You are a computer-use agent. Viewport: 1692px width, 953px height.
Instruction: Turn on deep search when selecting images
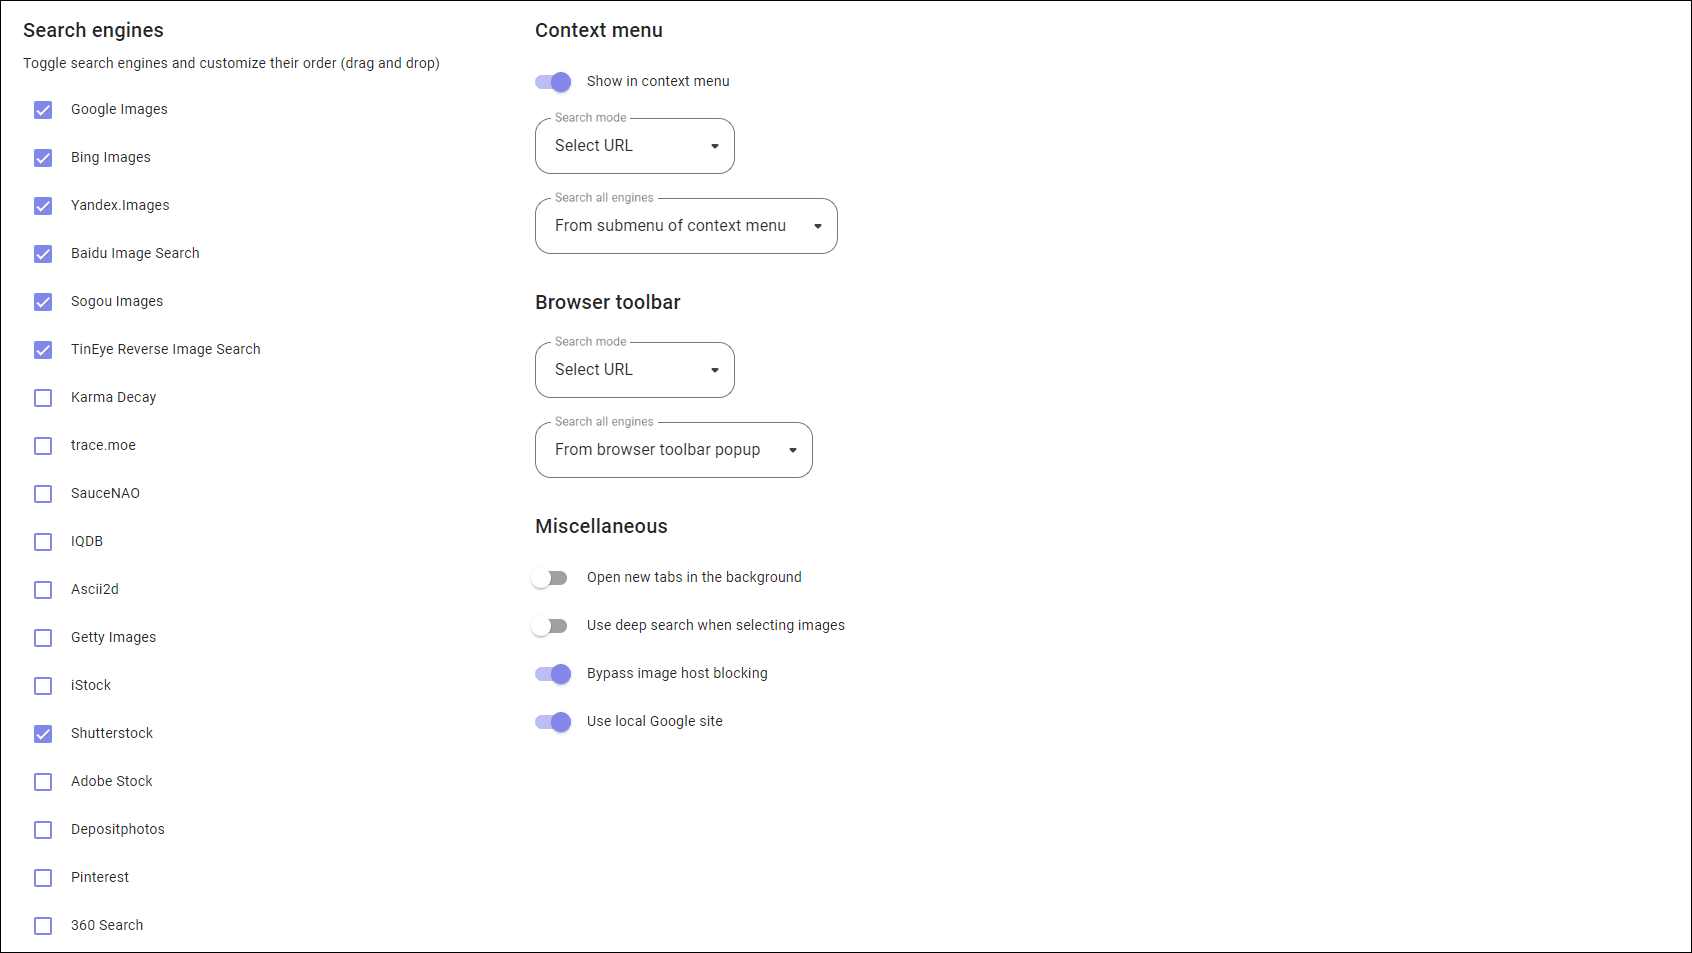(550, 626)
